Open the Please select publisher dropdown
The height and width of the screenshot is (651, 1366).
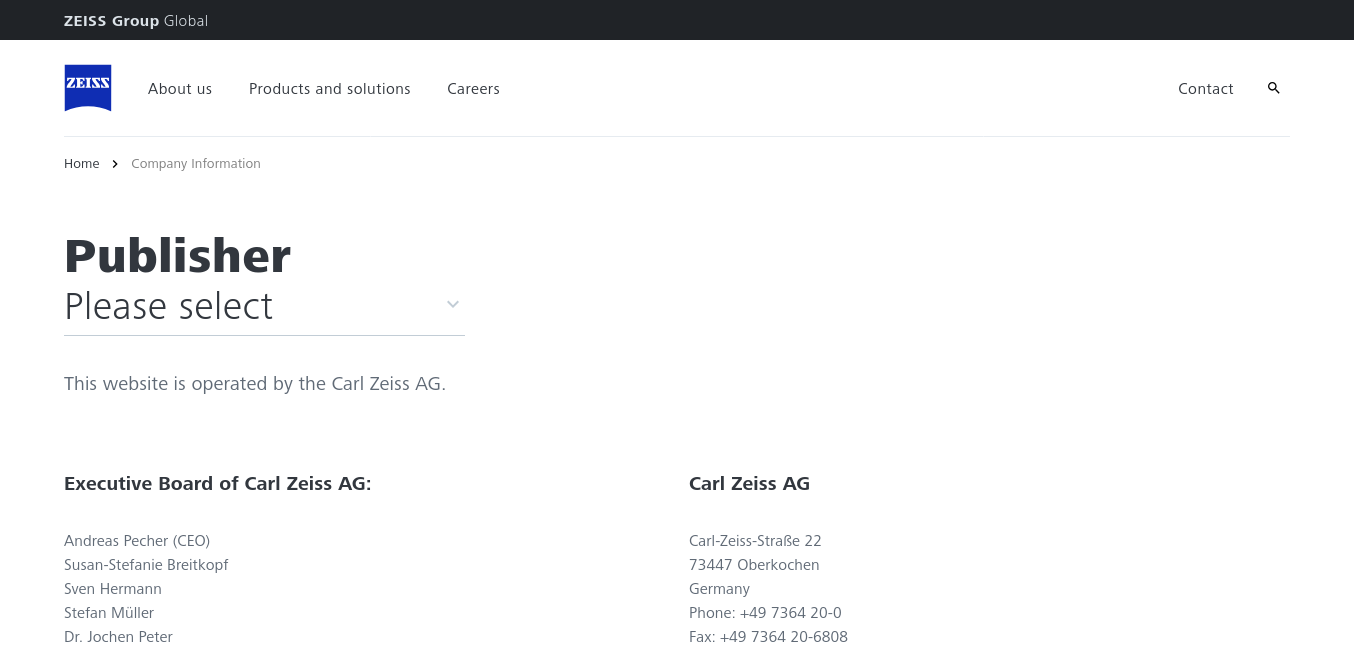pyautogui.click(x=264, y=306)
